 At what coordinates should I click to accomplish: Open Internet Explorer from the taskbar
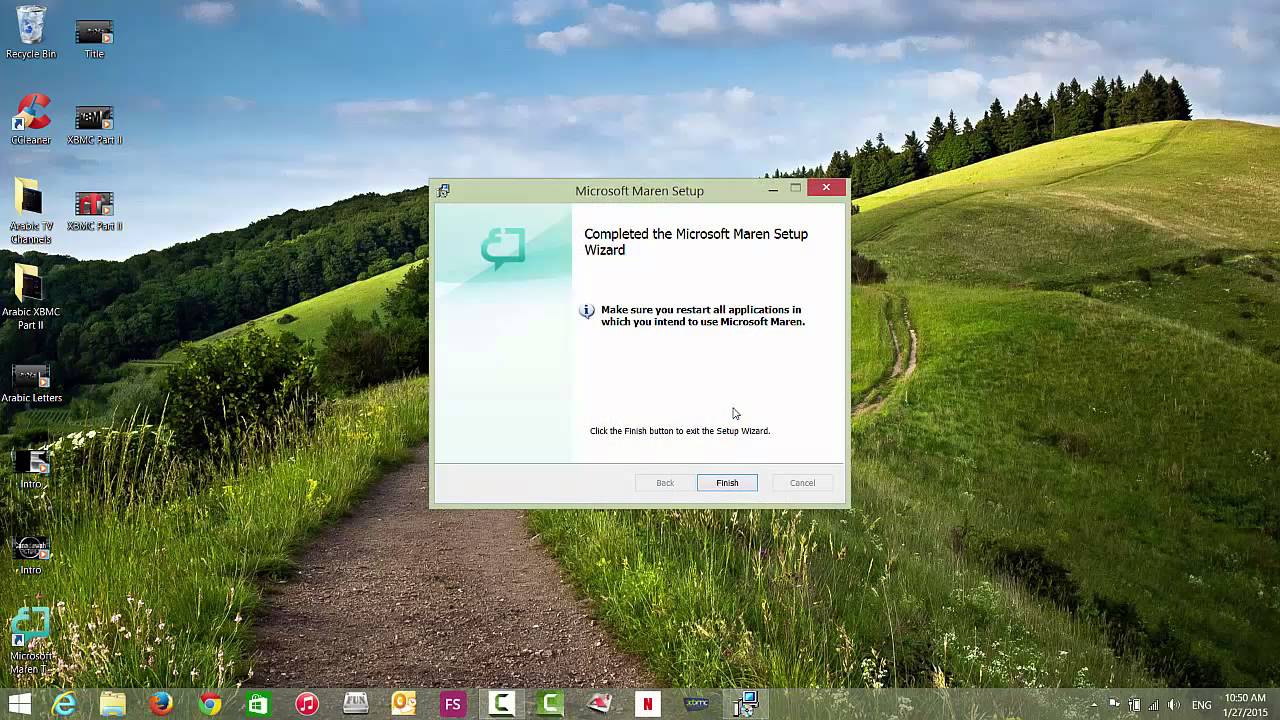(64, 704)
